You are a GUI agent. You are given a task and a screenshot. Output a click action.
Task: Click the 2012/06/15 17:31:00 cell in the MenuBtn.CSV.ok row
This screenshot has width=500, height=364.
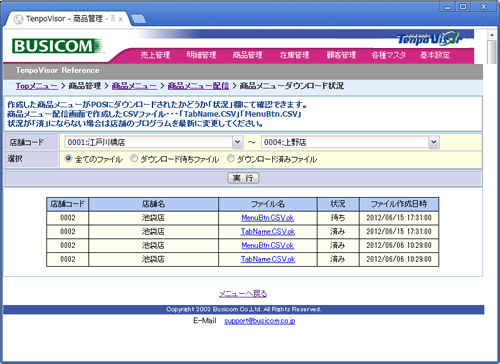click(x=399, y=218)
